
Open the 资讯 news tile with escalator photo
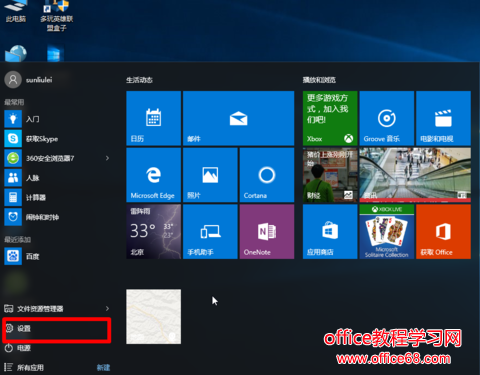click(x=415, y=175)
